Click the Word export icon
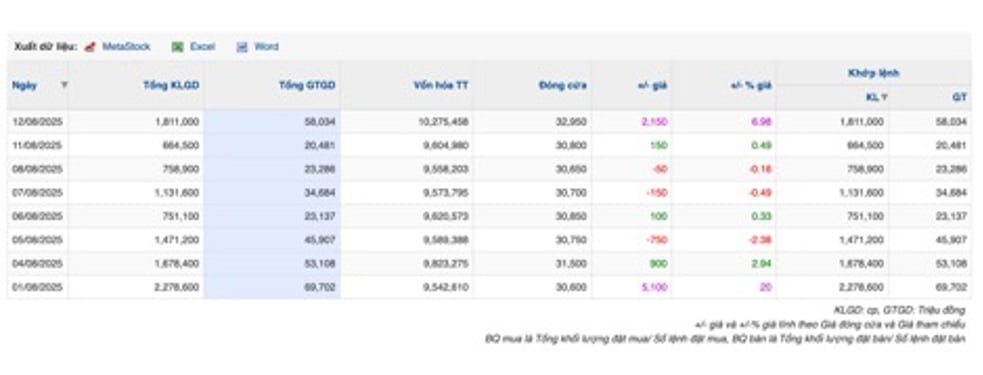Viewport: 983px width, 375px height. [242, 47]
